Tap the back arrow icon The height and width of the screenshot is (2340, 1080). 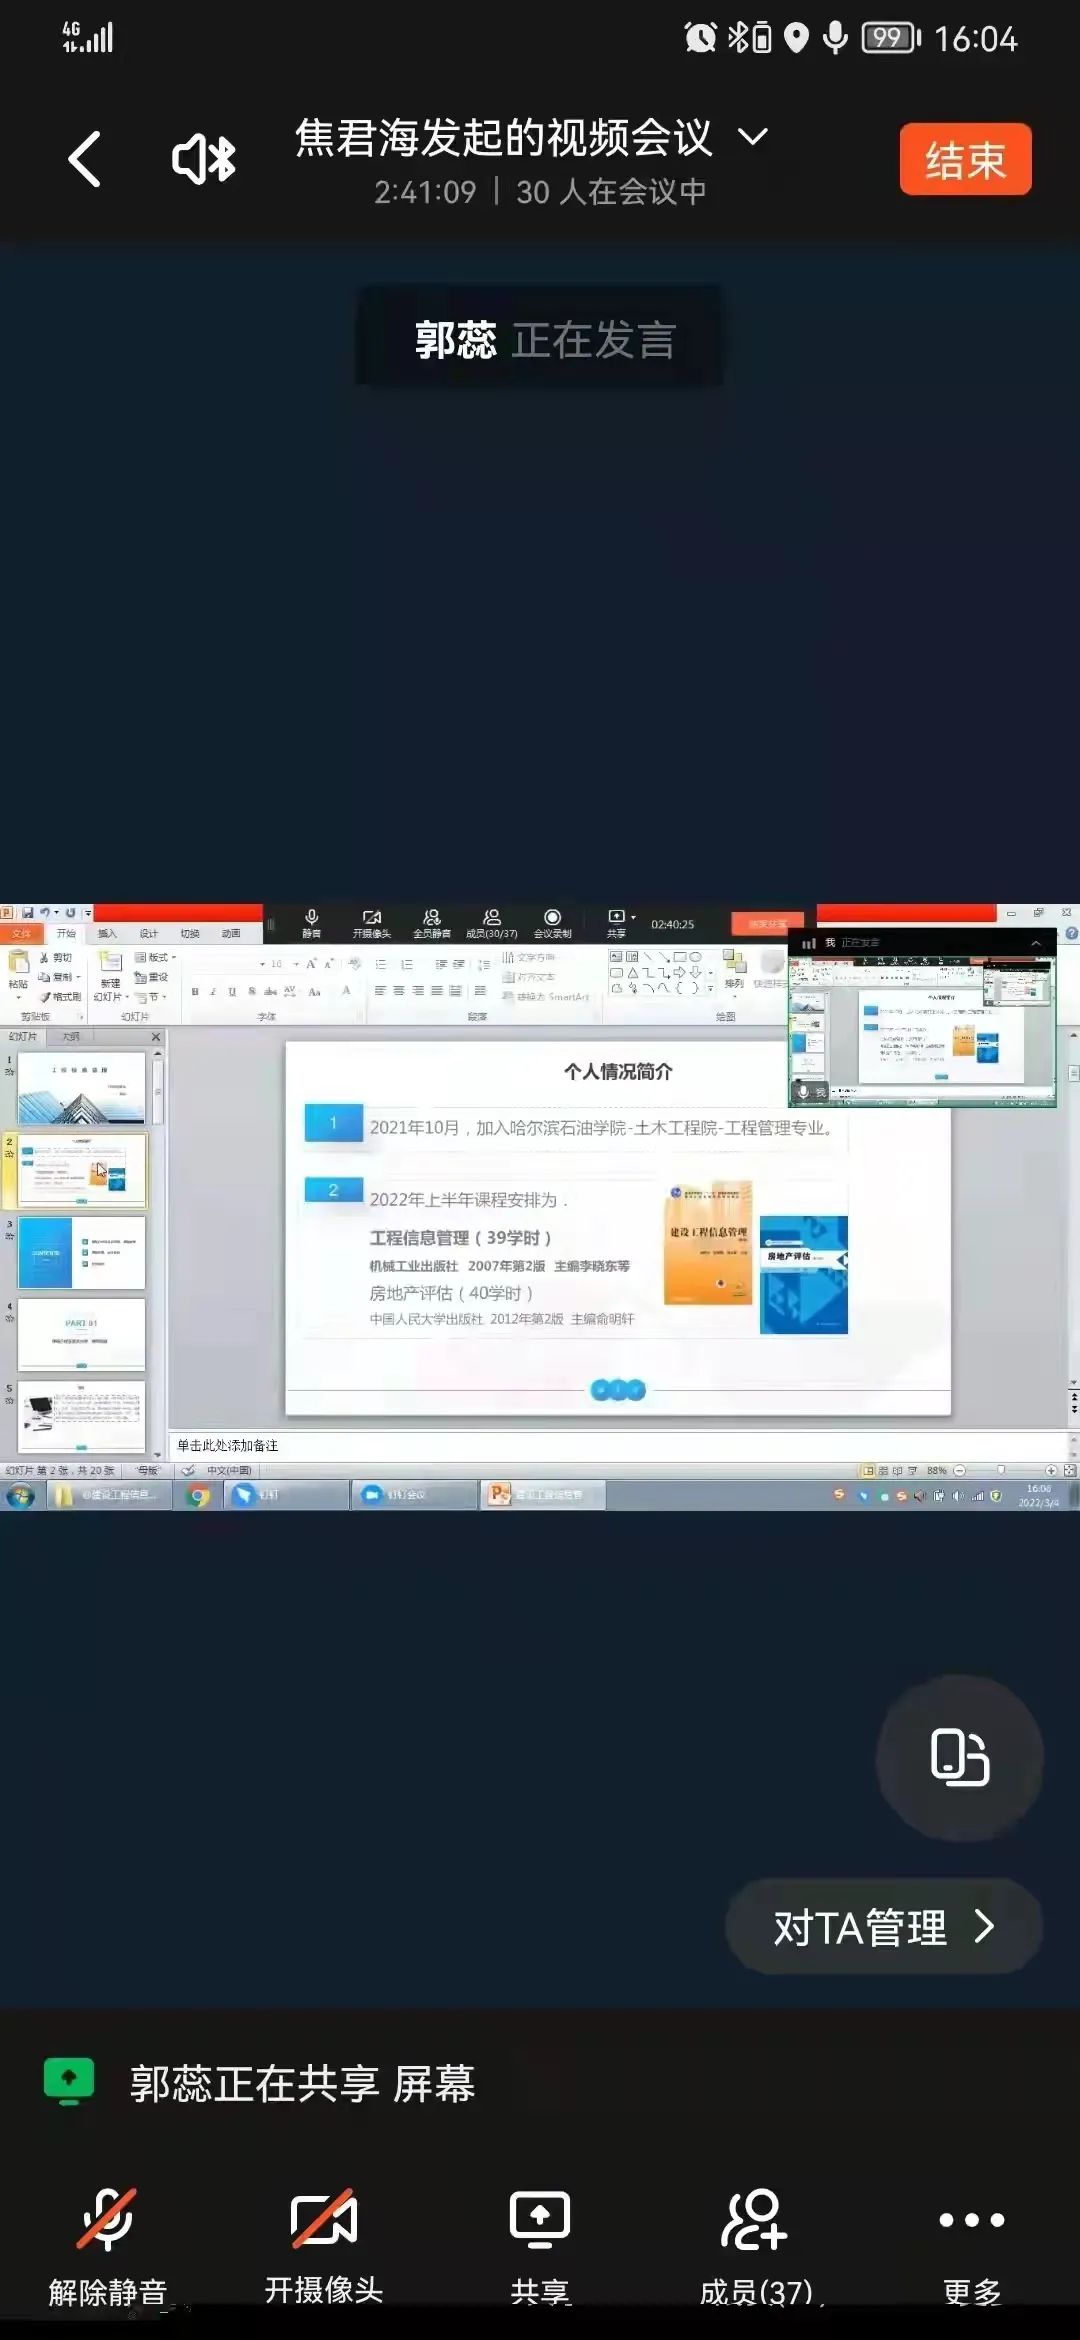pyautogui.click(x=85, y=159)
